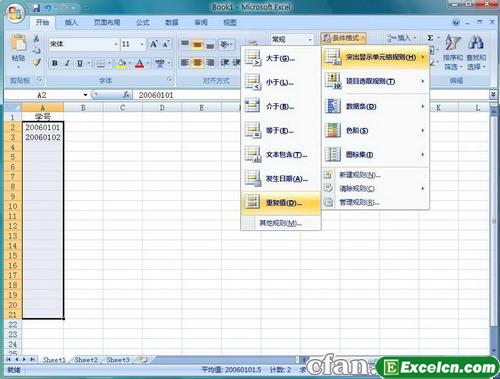Open the font size dropdown 11
Viewport: 500px width, 379px height.
(142, 44)
